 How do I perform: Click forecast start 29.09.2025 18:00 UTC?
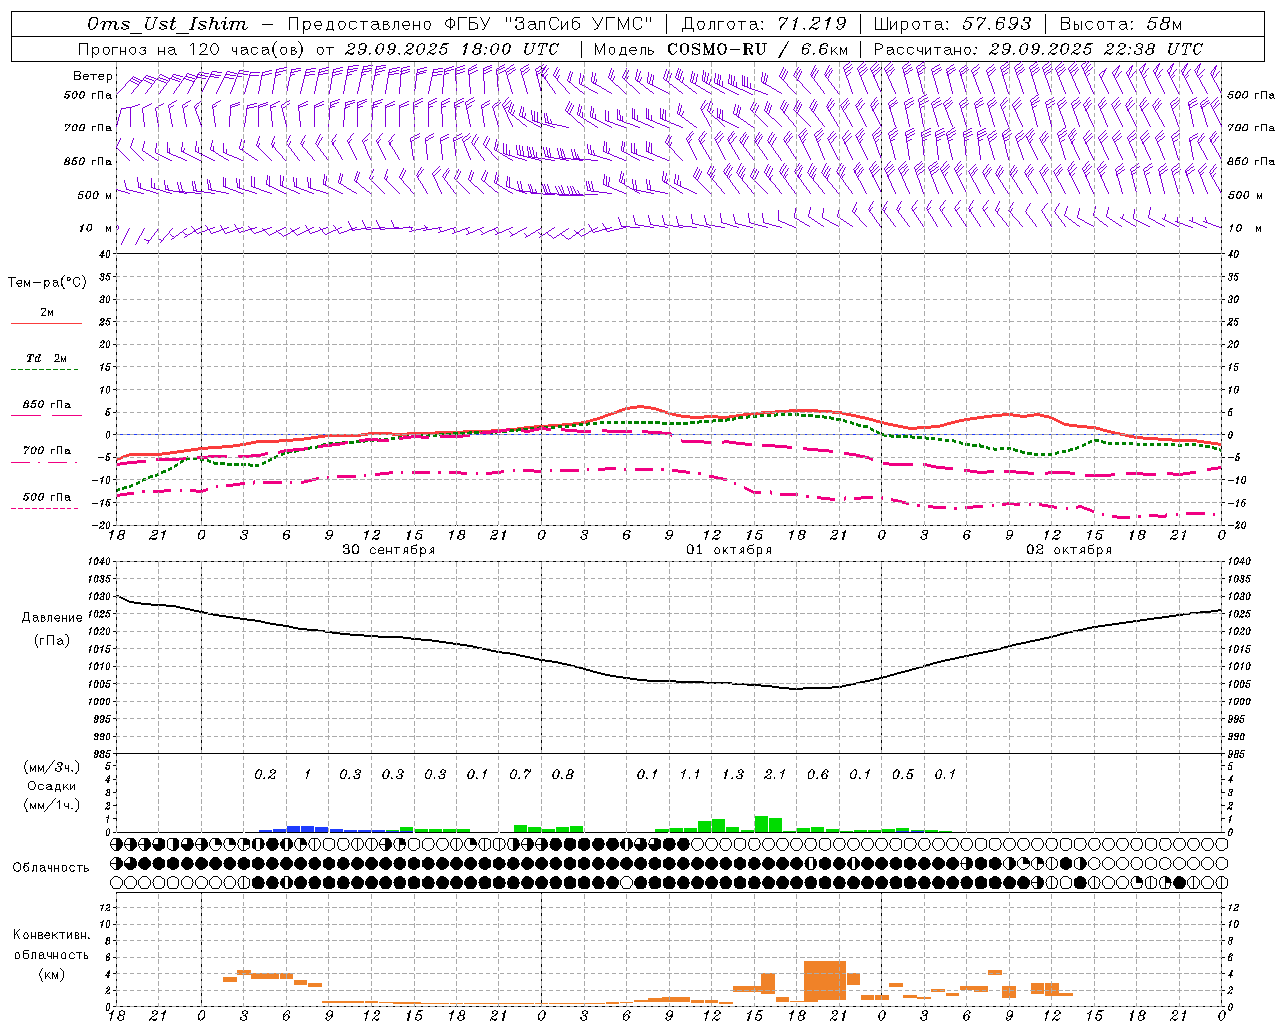pos(451,49)
